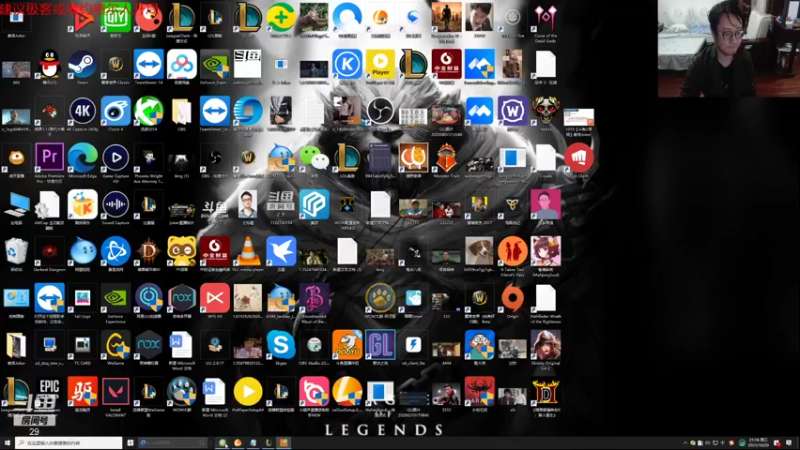
Task: Open the WeChat desktop shortcut
Action: [314, 158]
